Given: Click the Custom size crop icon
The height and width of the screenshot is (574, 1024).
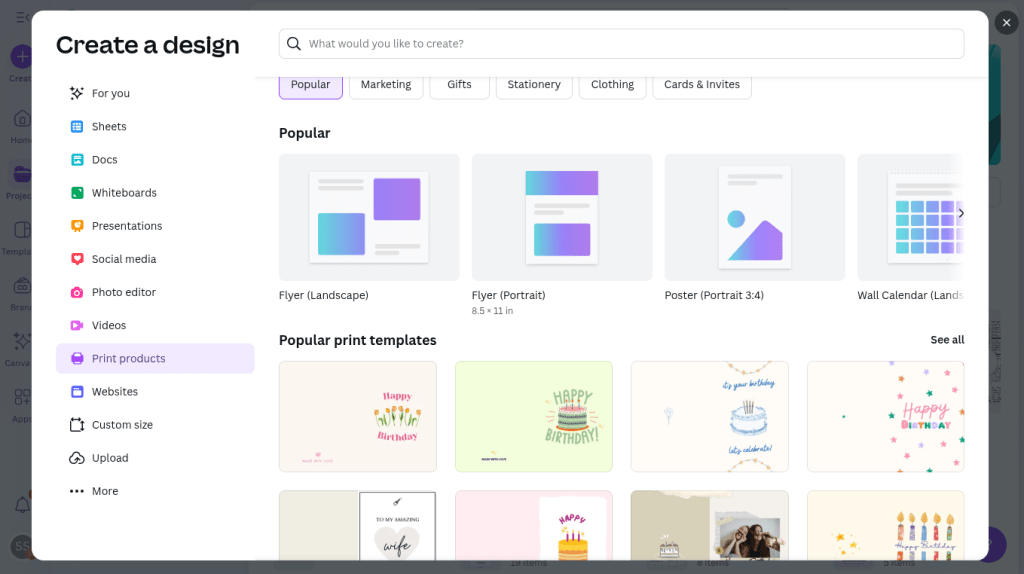Looking at the screenshot, I should [x=76, y=425].
